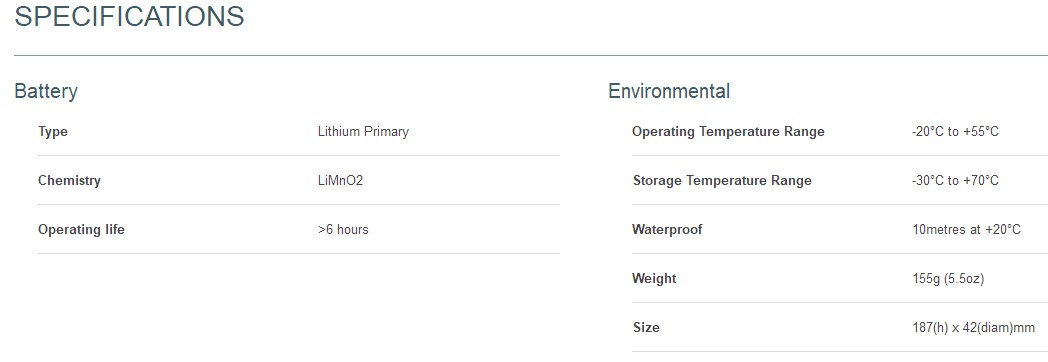Click the Chemistry label
This screenshot has width=1048, height=362.
70,180
